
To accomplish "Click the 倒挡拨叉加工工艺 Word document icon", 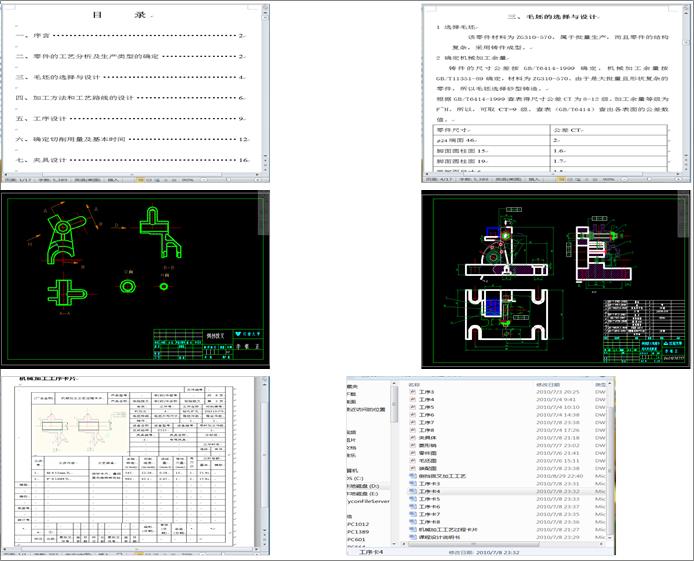I will click(413, 476).
